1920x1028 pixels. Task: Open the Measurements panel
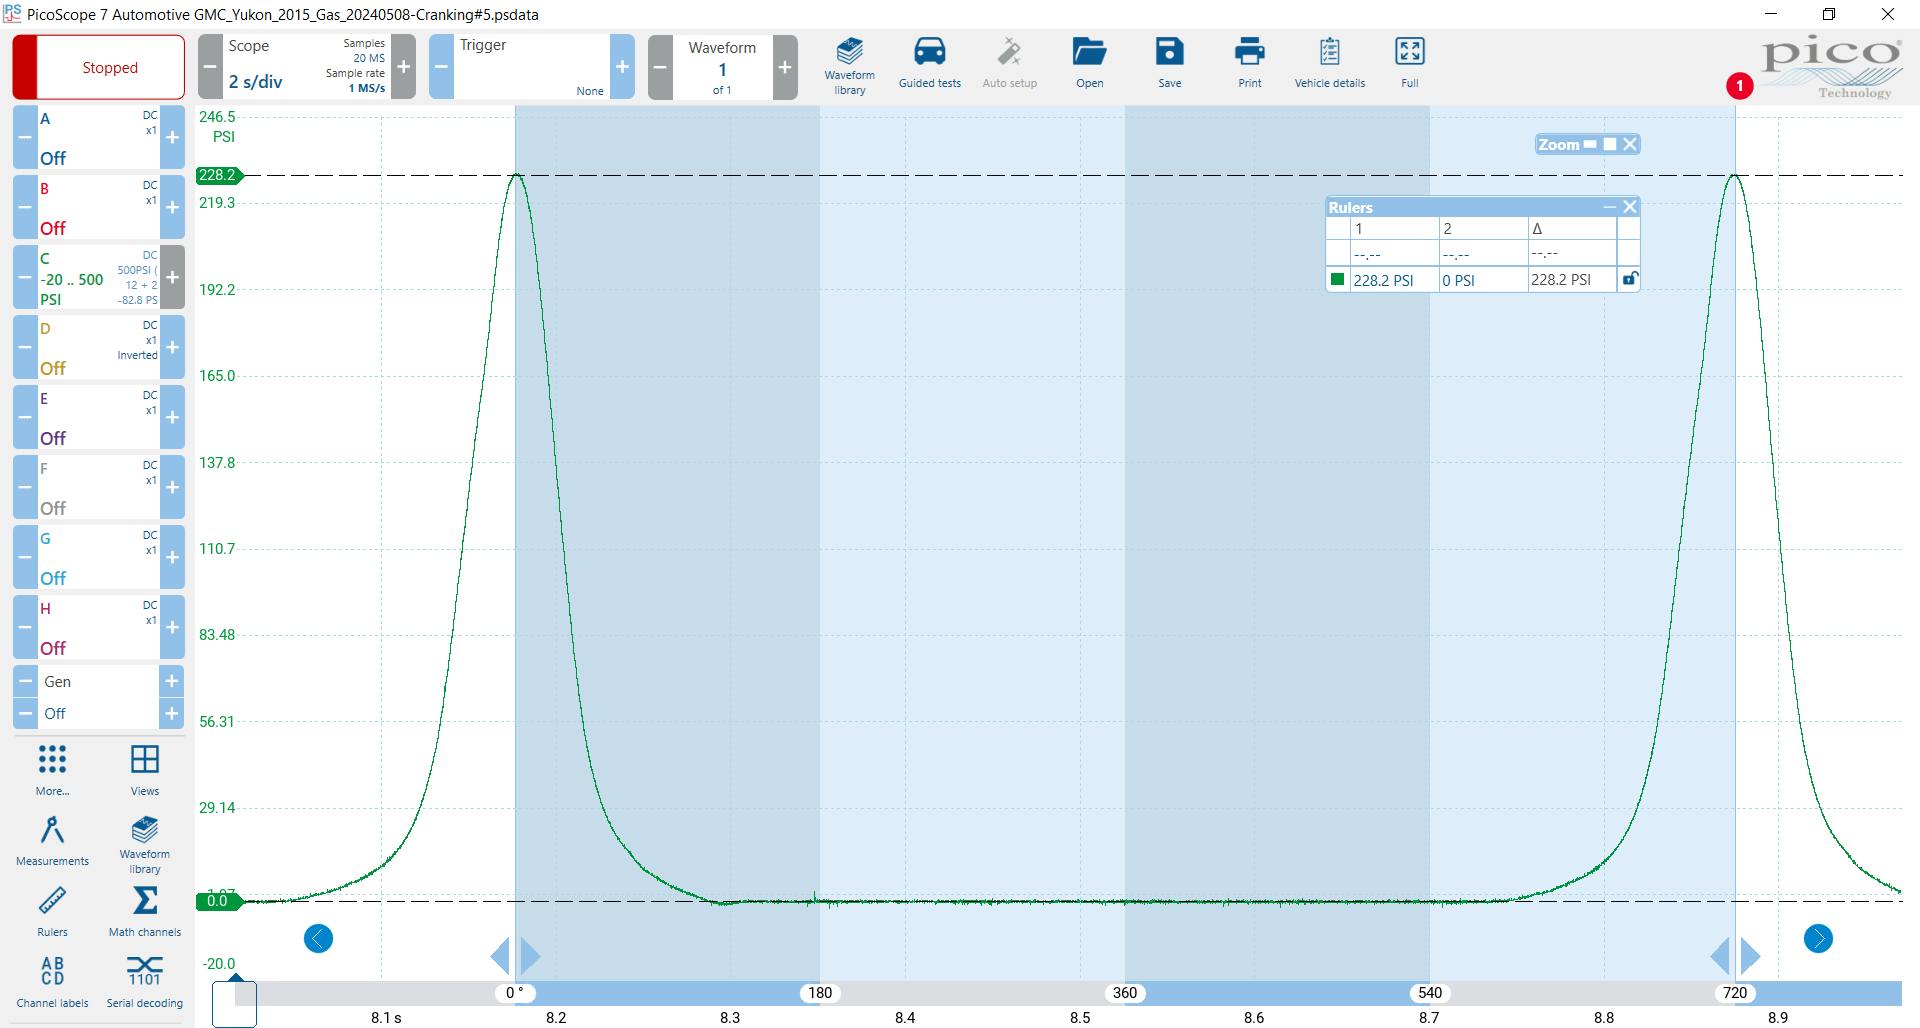click(x=52, y=840)
